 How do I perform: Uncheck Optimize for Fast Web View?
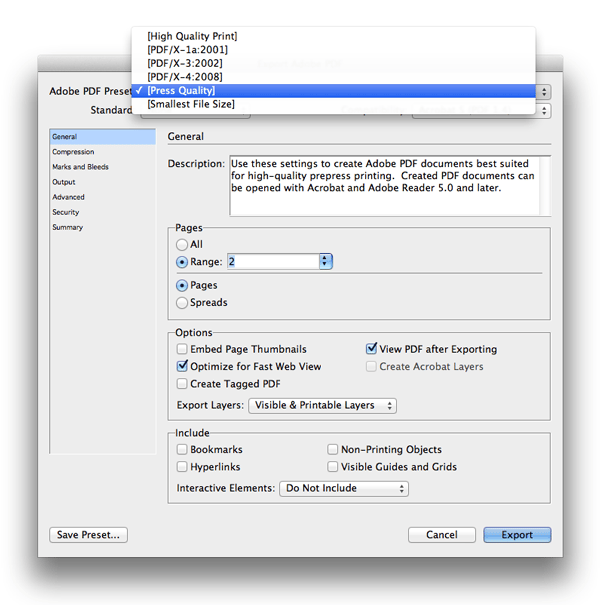(182, 366)
